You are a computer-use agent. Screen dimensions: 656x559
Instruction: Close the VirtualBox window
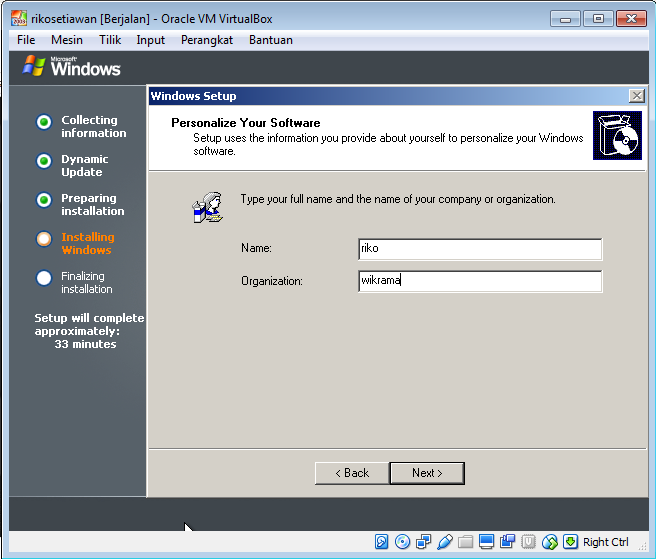[x=631, y=19]
